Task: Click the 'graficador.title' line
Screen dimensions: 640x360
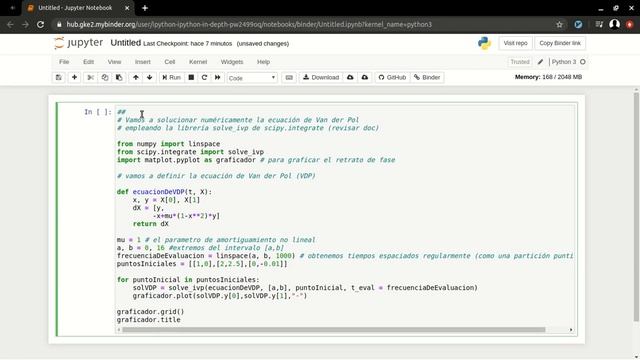Action: point(149,320)
